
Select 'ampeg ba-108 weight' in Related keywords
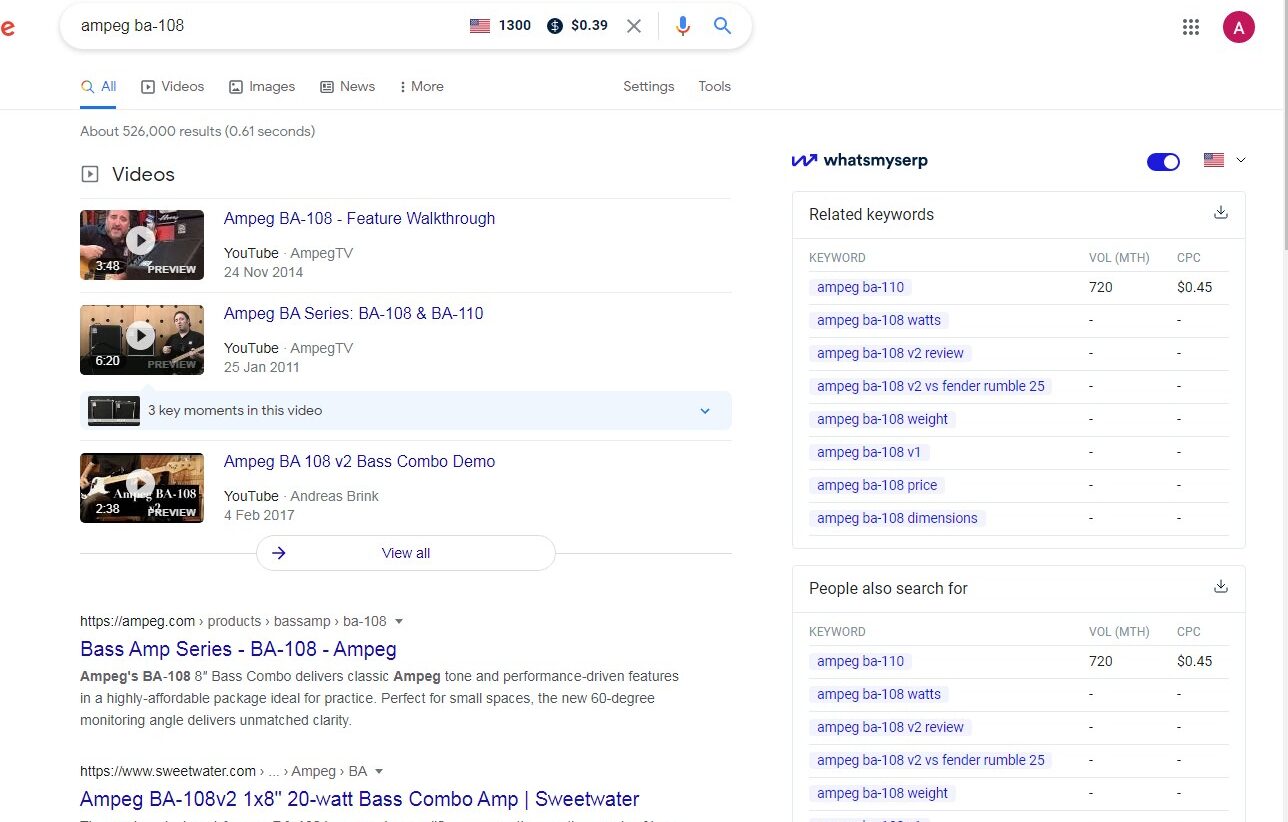click(x=882, y=419)
